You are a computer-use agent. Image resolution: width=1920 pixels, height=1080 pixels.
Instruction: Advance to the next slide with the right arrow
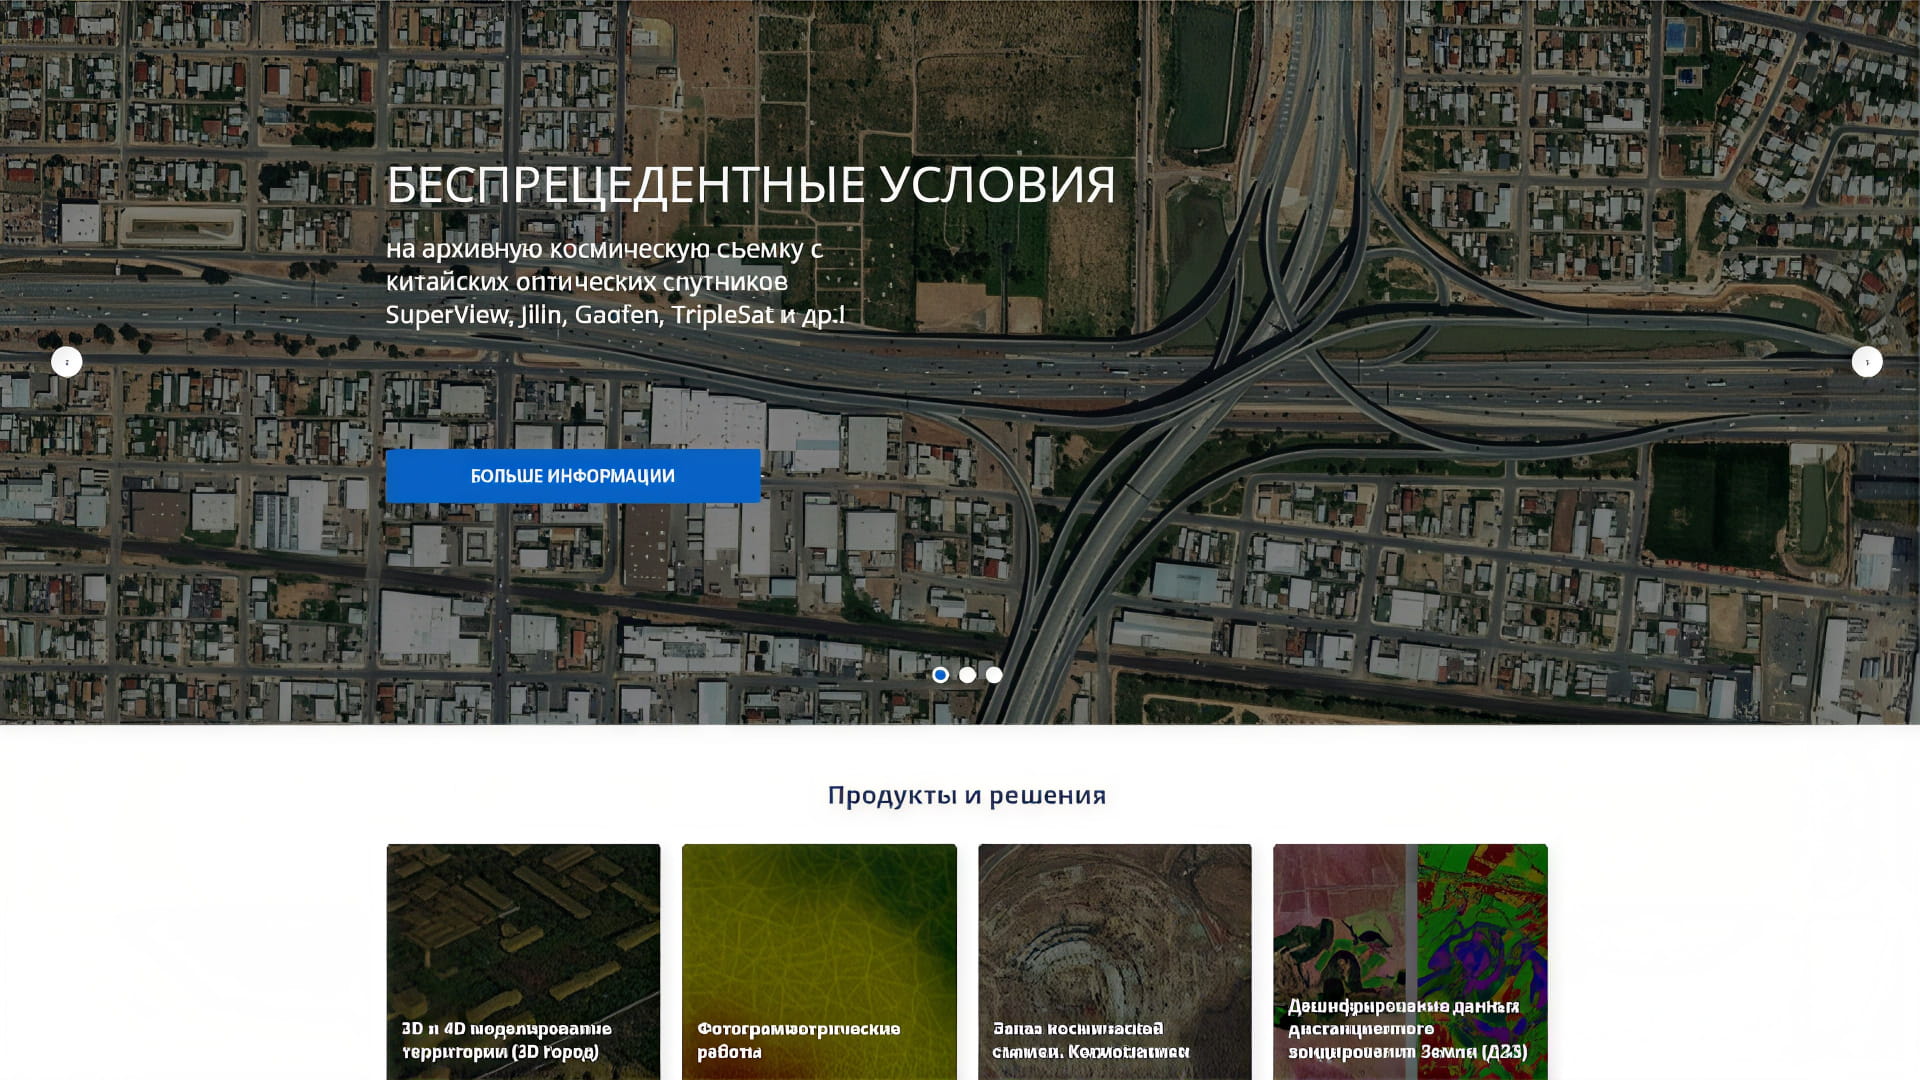(1866, 362)
